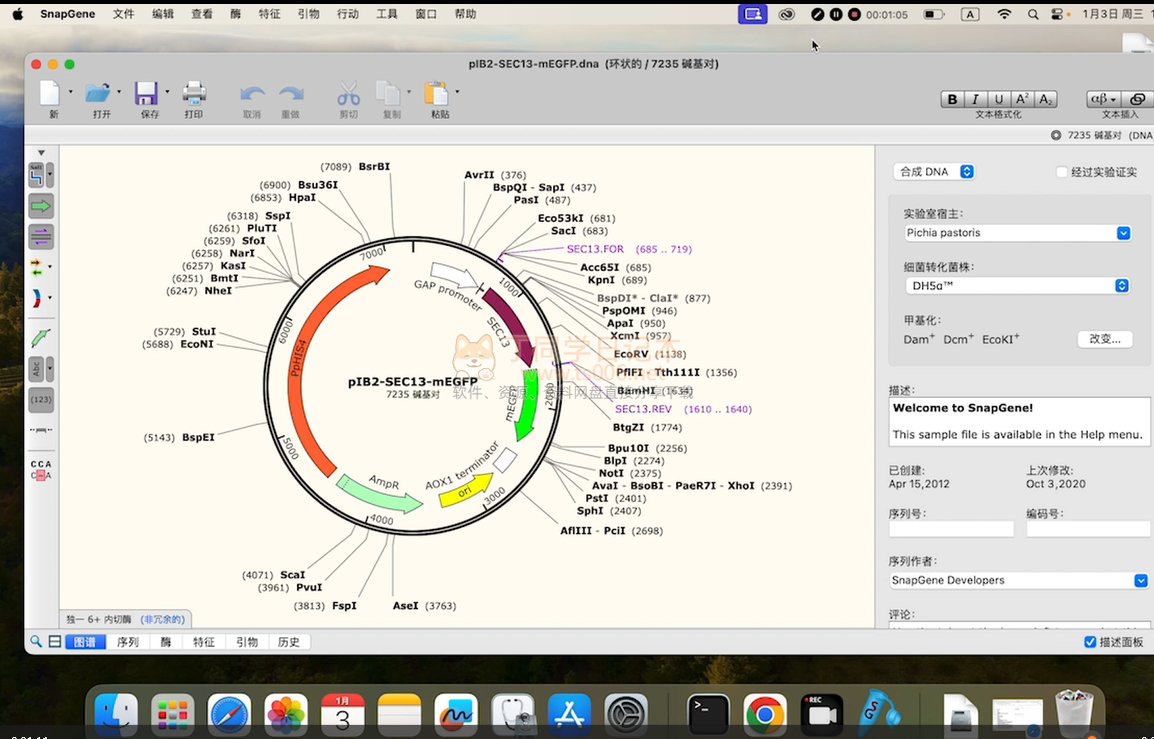1154x739 pixels.
Task: Click the 改变... methylation button
Action: coord(1105,339)
